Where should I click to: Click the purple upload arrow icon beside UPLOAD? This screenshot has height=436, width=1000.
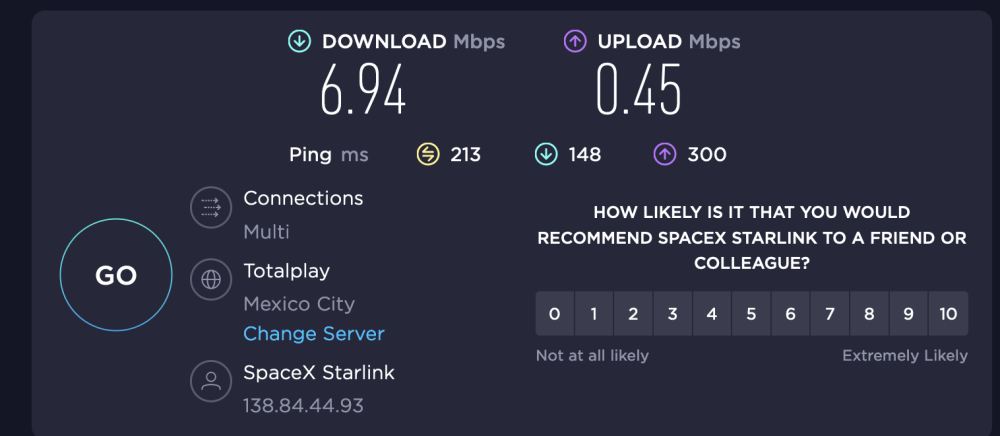tap(575, 42)
